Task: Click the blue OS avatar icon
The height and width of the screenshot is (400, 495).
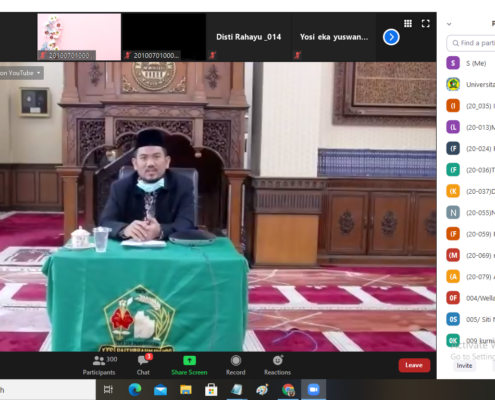Action: [453, 319]
